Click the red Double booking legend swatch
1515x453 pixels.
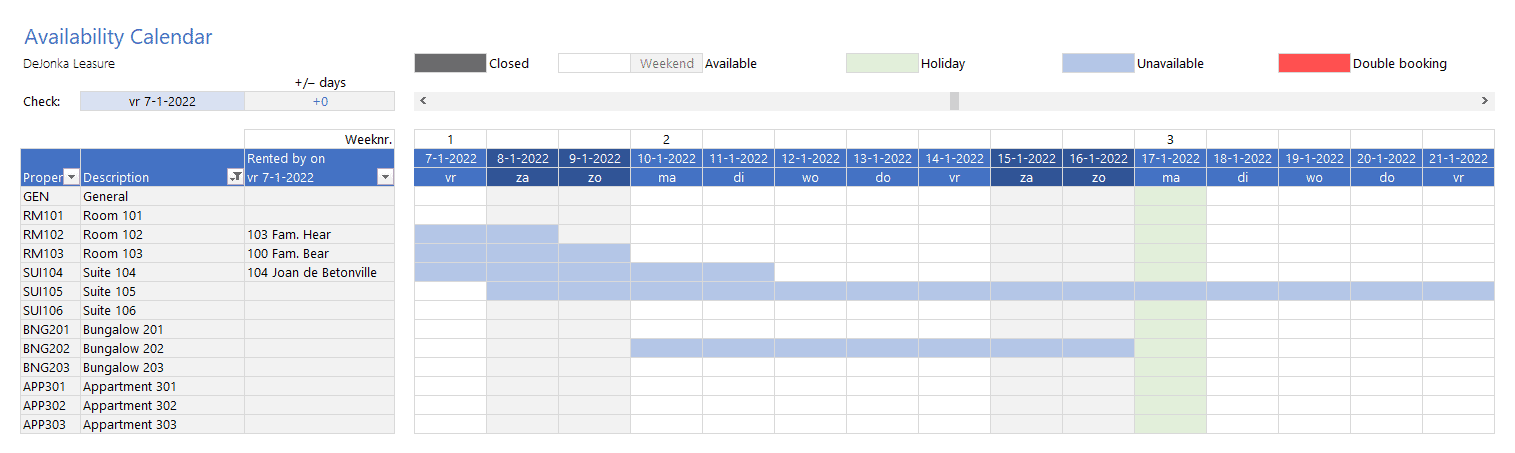[x=1314, y=63]
